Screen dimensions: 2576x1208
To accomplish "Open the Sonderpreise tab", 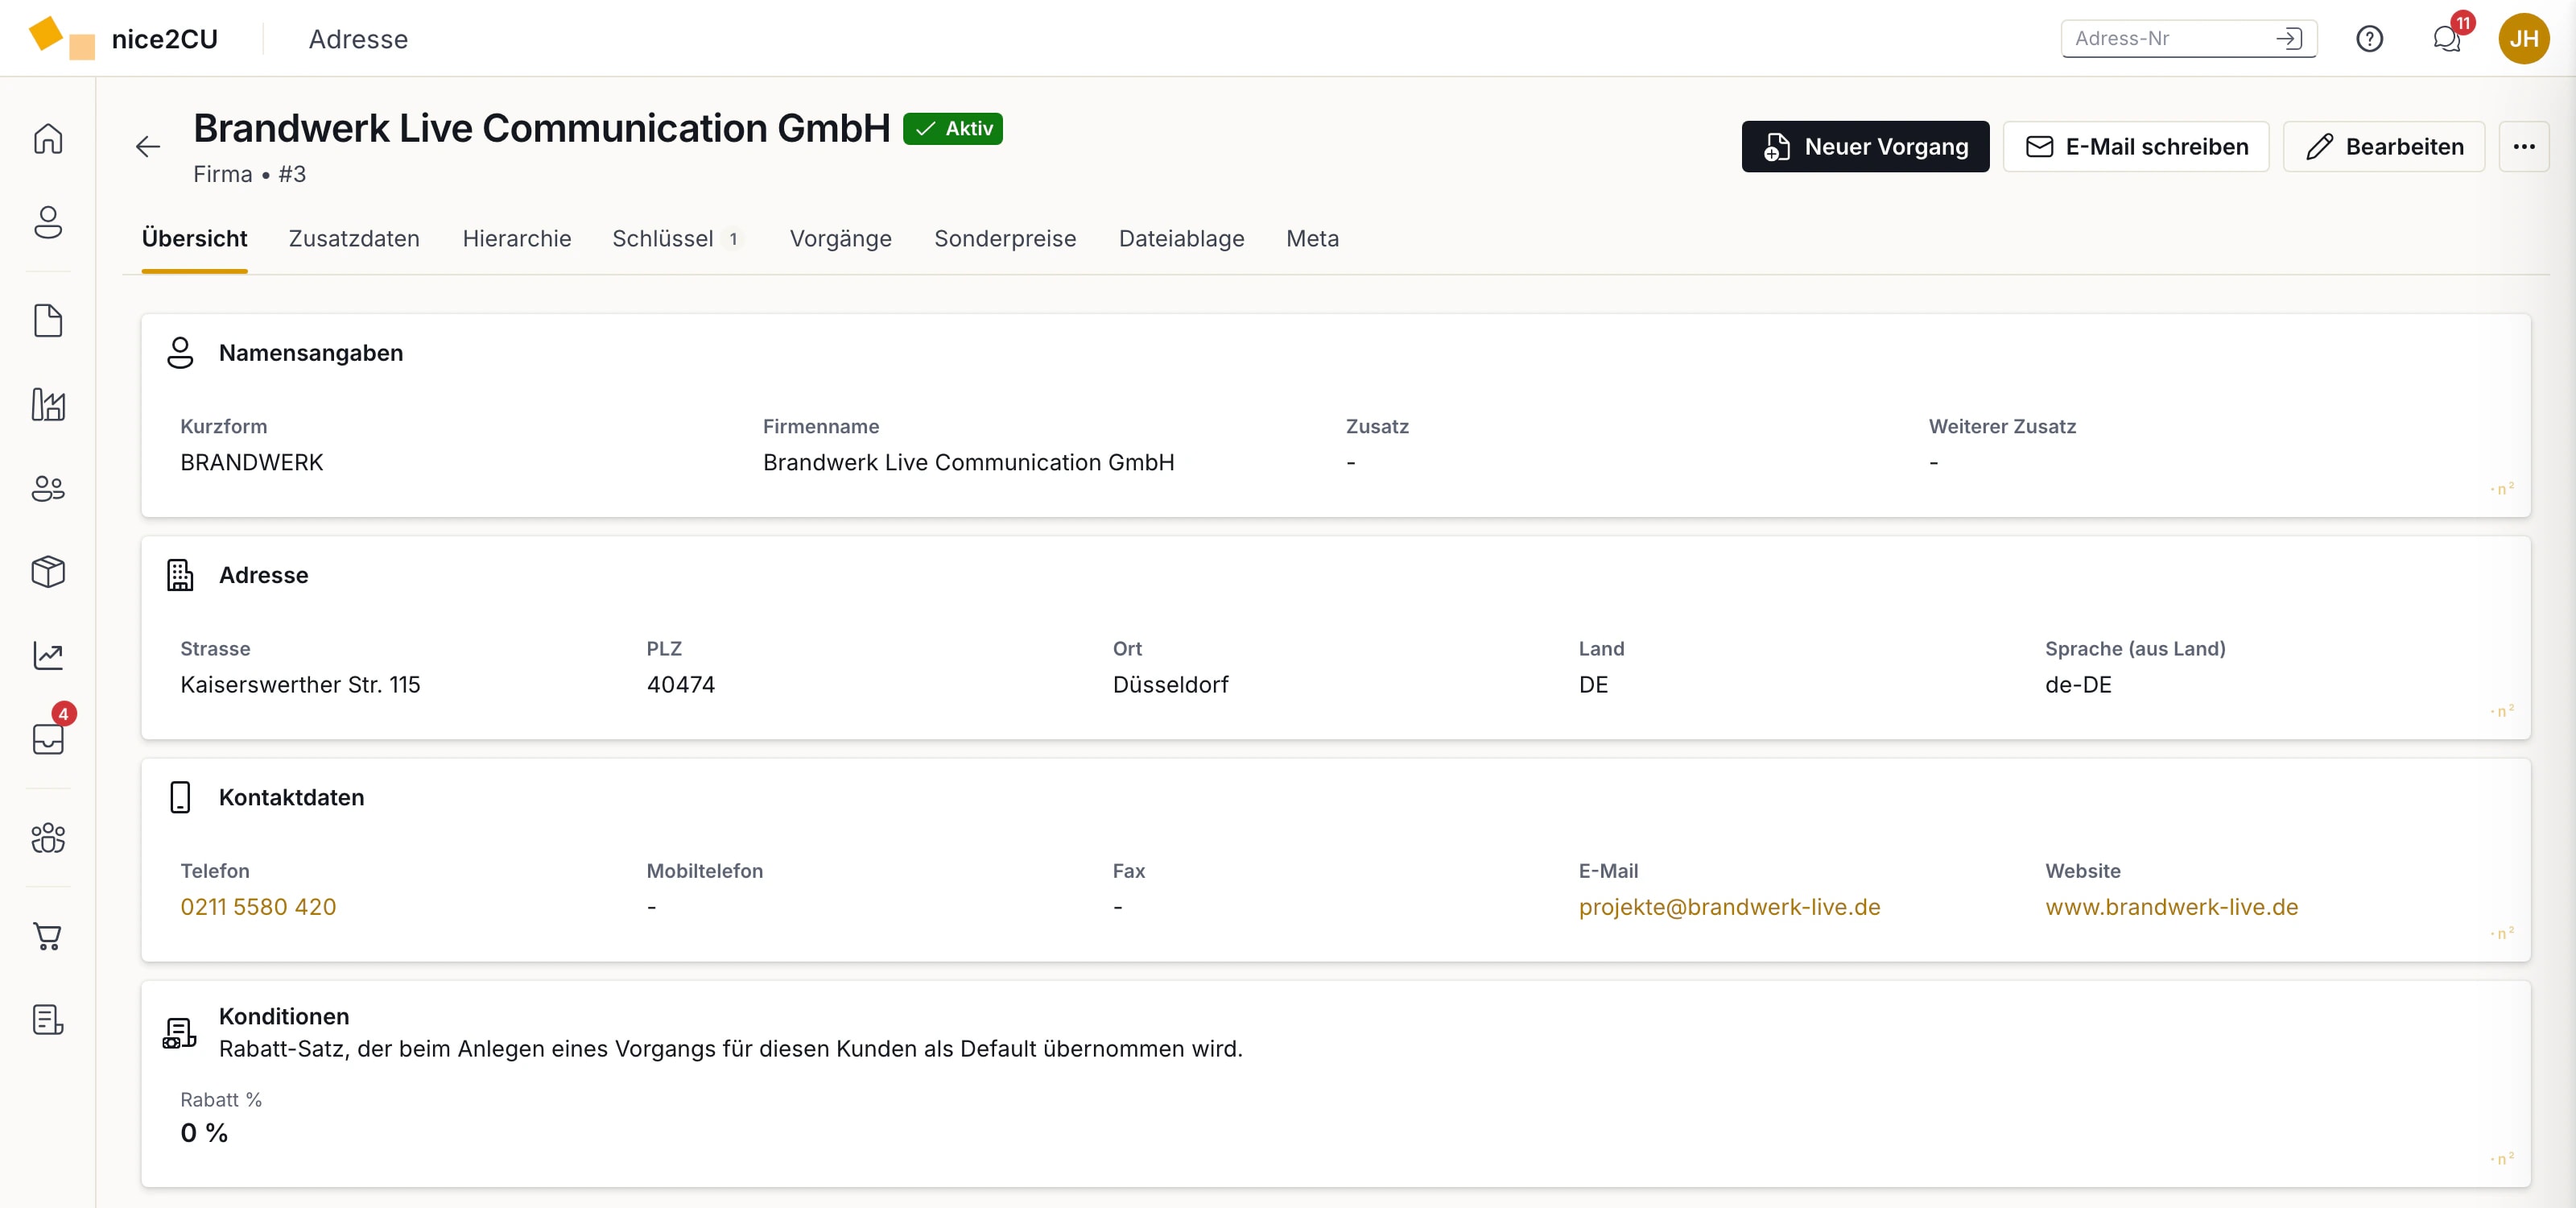I will 1005,239.
